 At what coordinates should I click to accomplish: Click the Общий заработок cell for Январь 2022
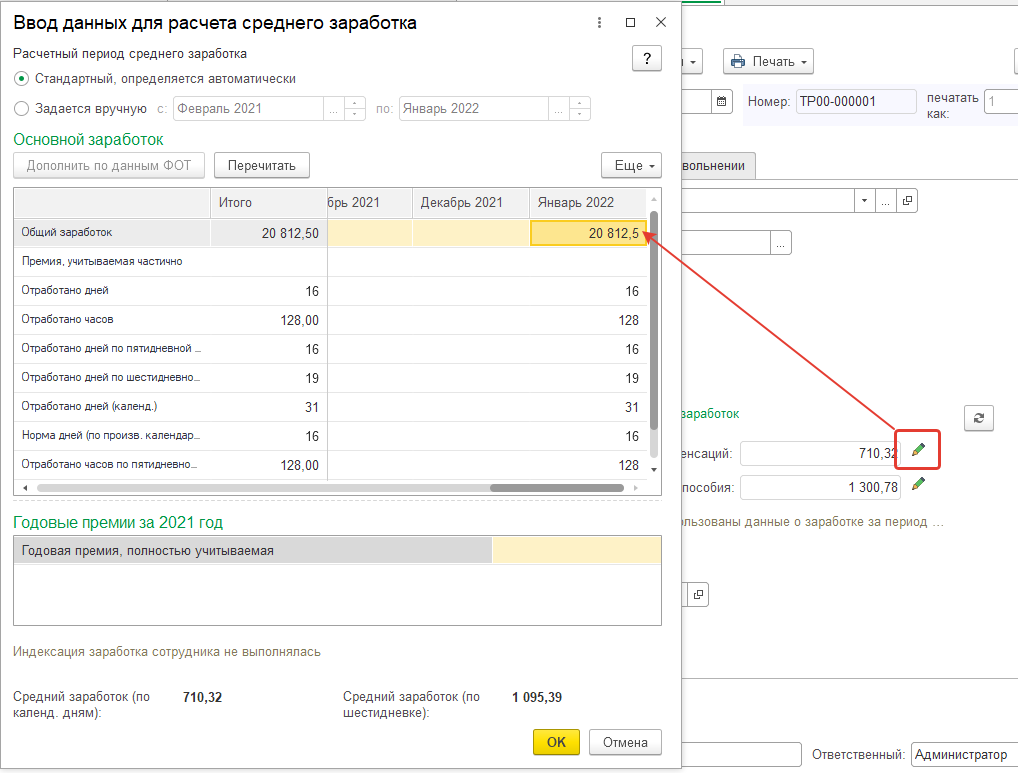[x=588, y=233]
